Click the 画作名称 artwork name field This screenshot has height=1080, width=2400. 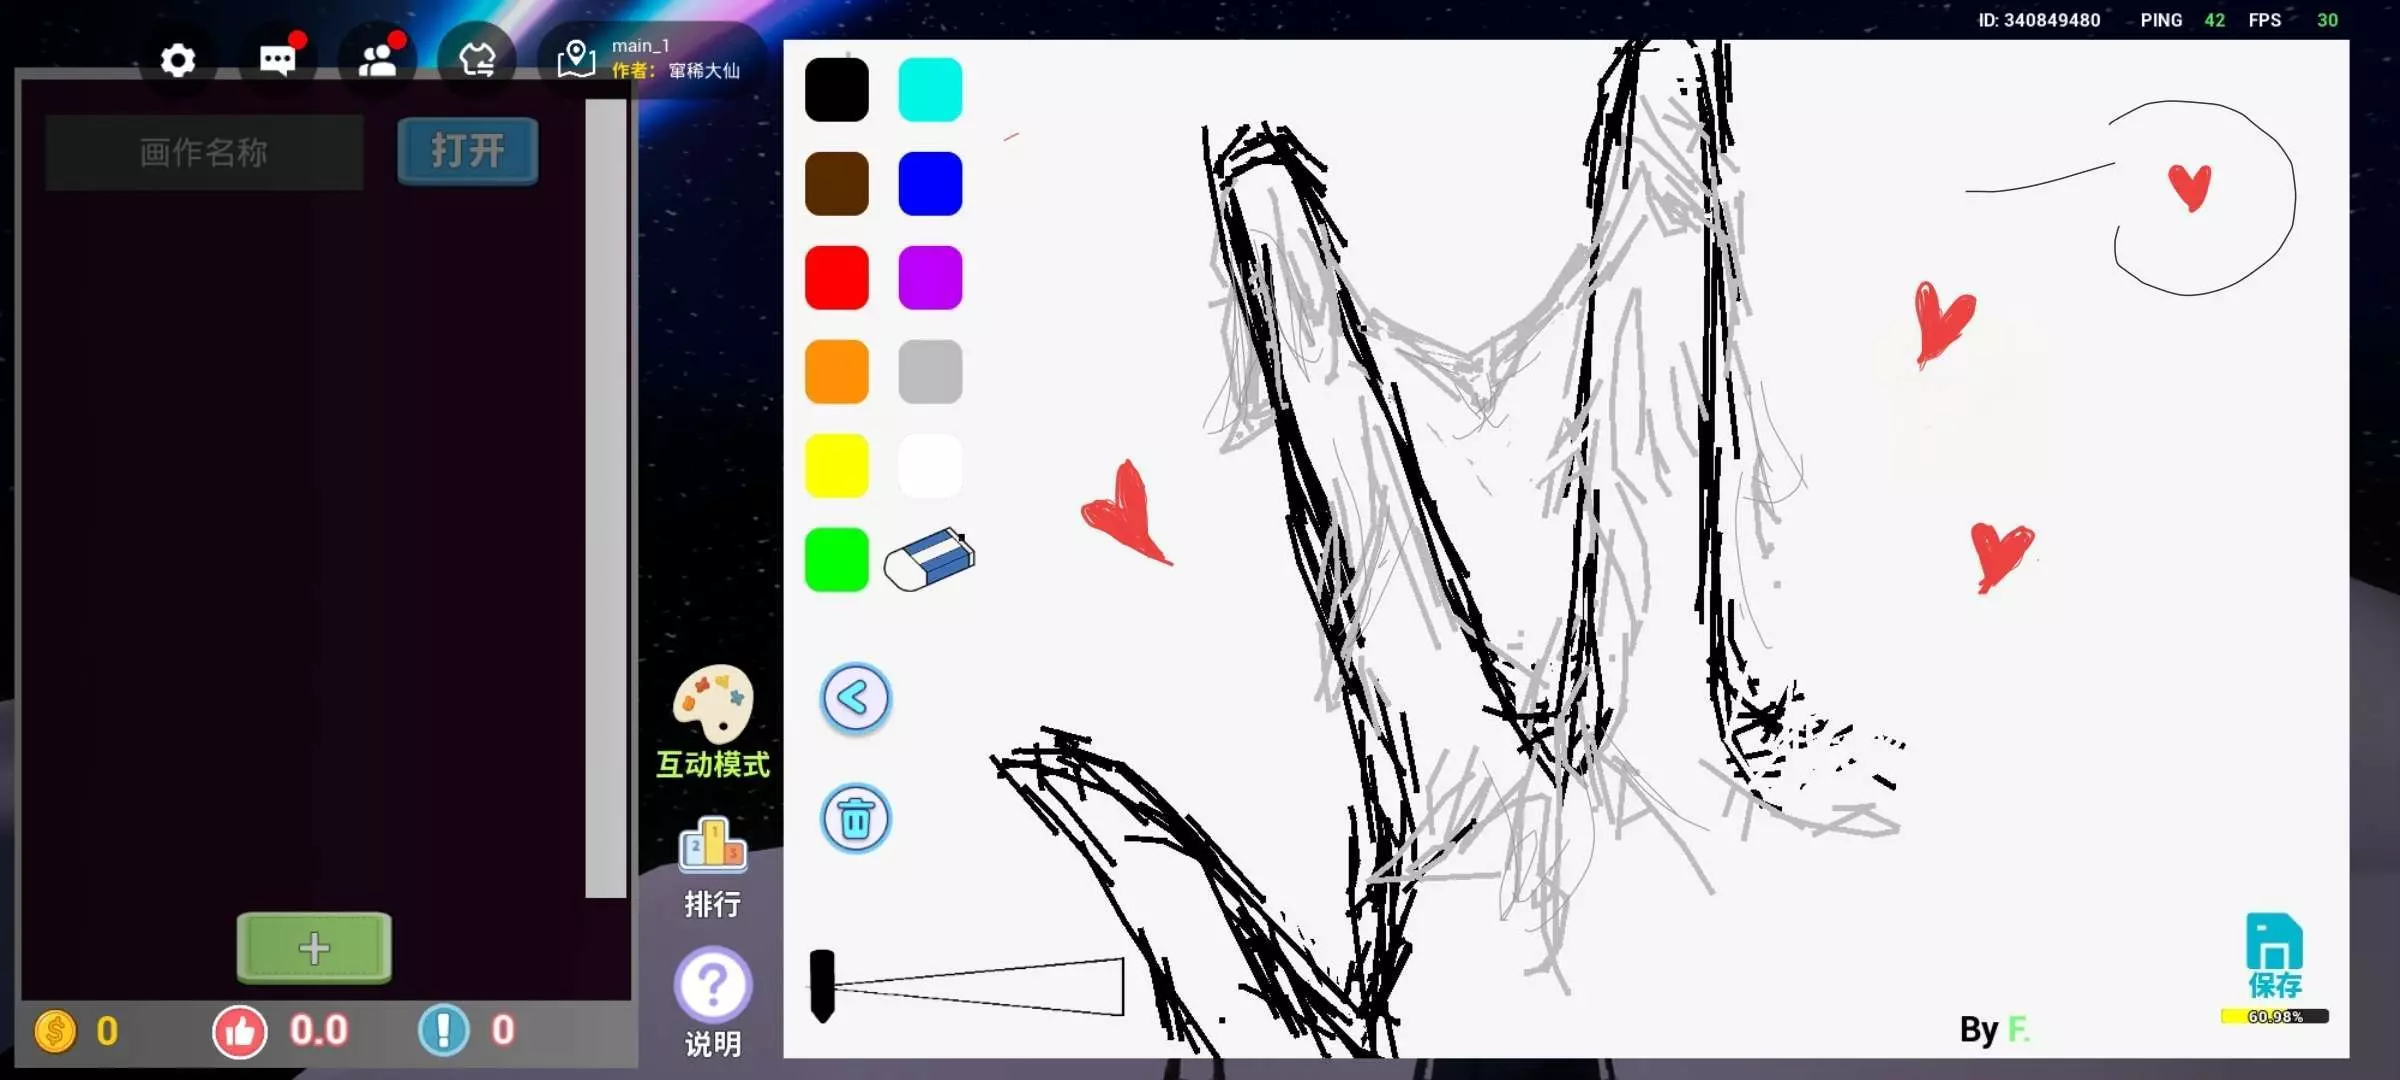point(204,152)
